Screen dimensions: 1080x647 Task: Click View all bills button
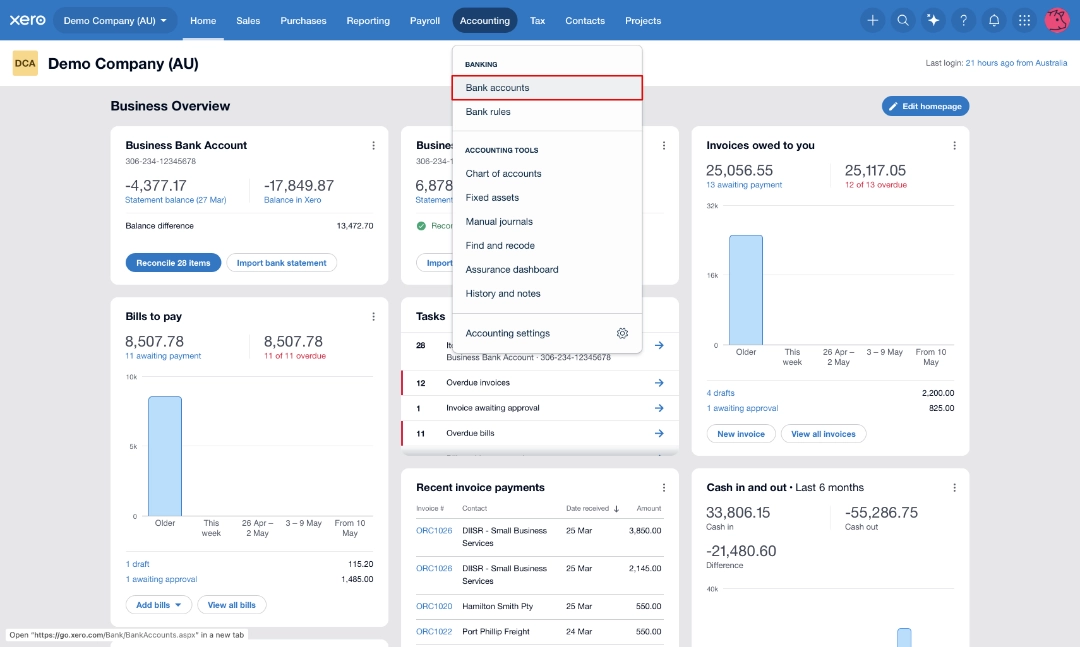click(231, 605)
